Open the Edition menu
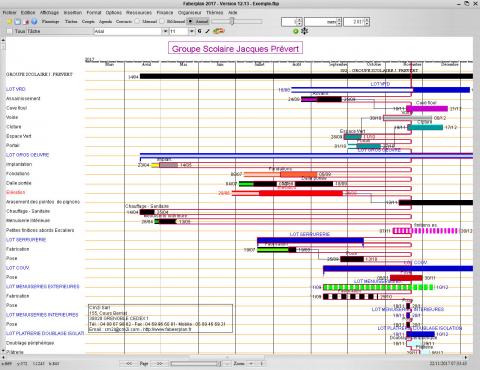Image resolution: width=480 pixels, height=370 pixels. pos(28,12)
